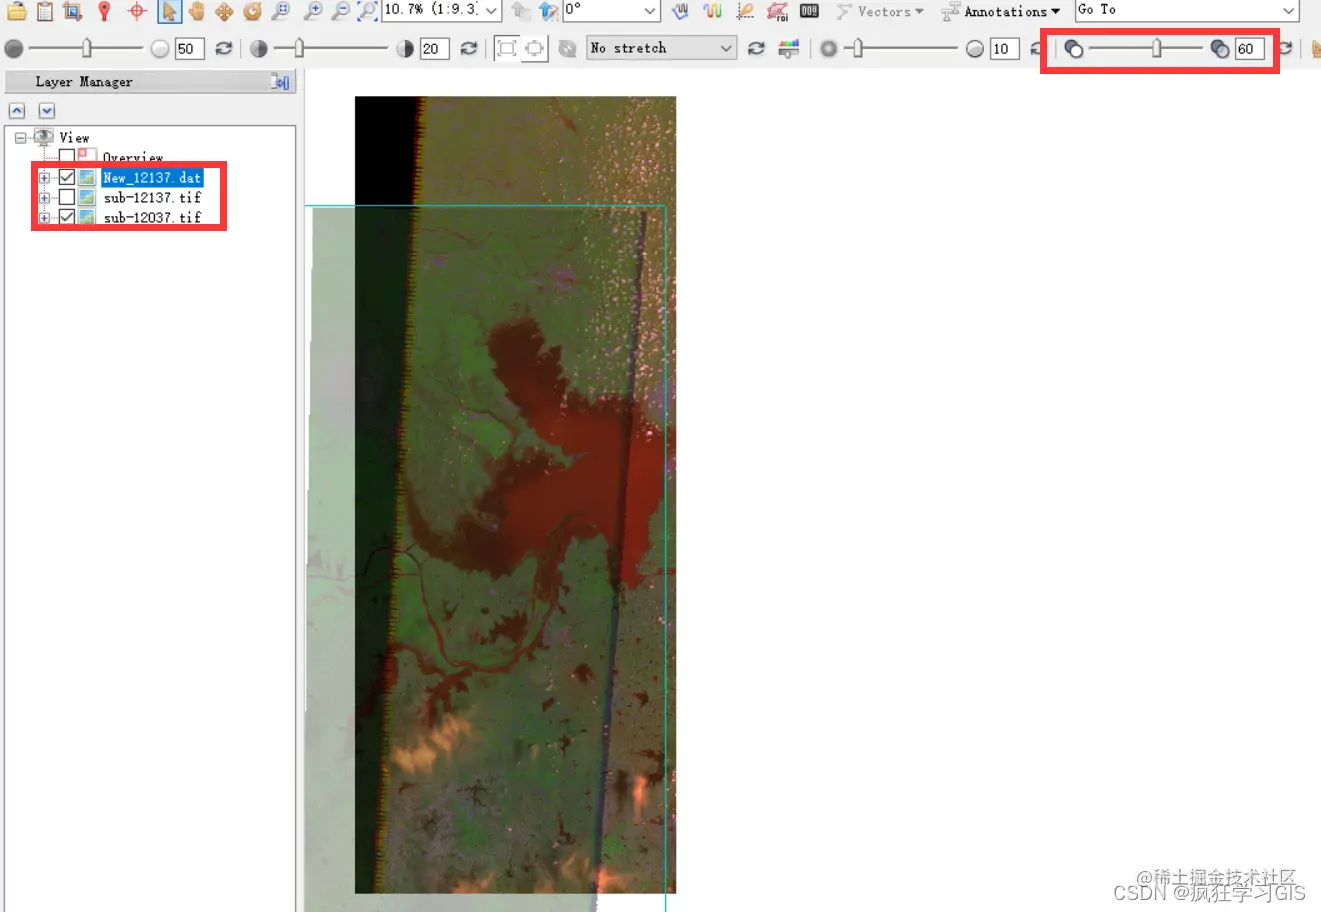The width and height of the screenshot is (1321, 912).
Task: Select the red pin cursor value tool
Action: point(104,11)
